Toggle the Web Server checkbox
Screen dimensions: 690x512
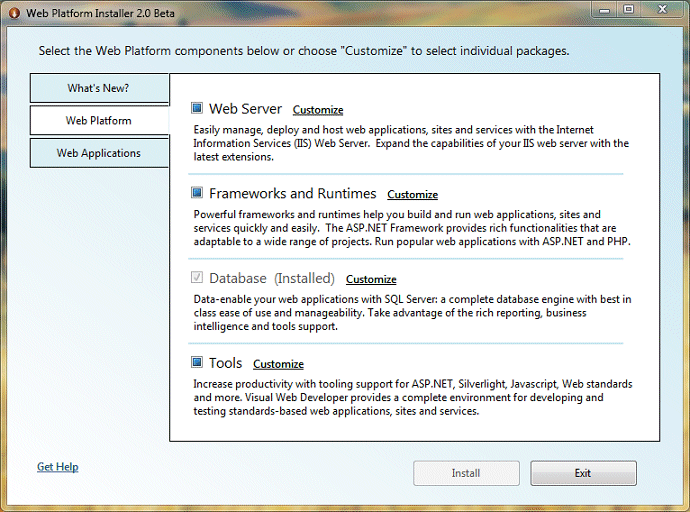(197, 108)
